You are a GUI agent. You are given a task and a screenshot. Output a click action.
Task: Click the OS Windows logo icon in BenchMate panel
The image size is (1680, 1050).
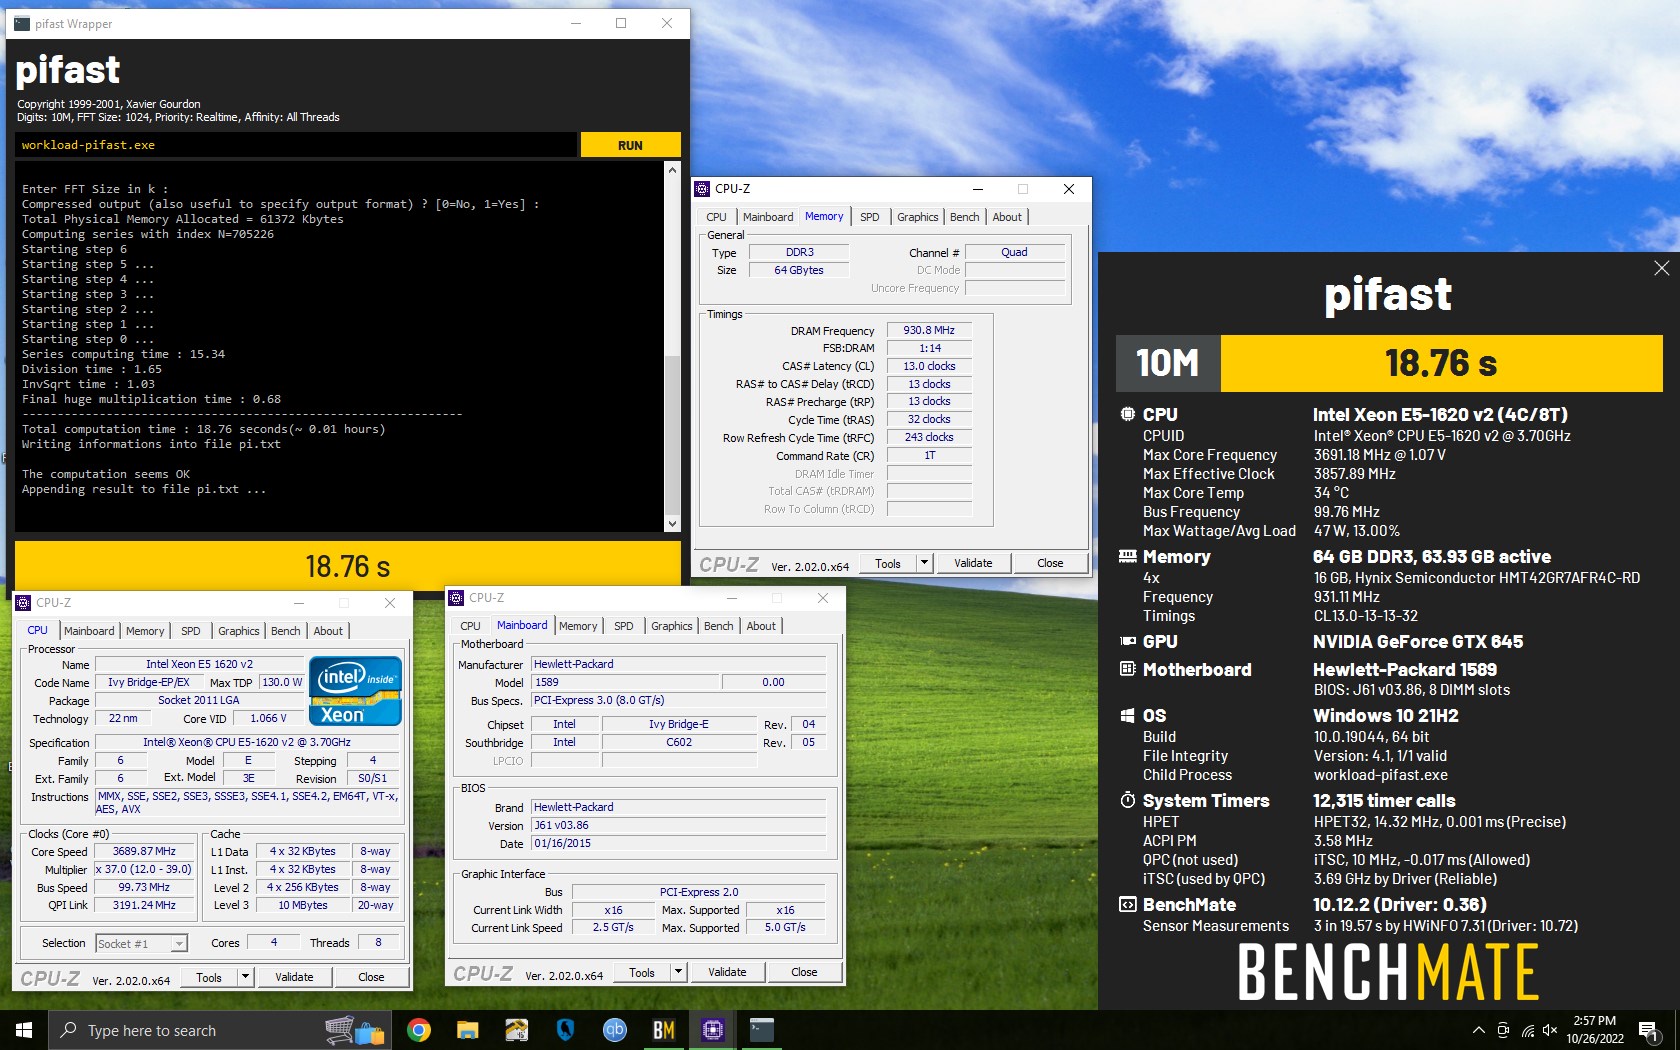pyautogui.click(x=1127, y=715)
